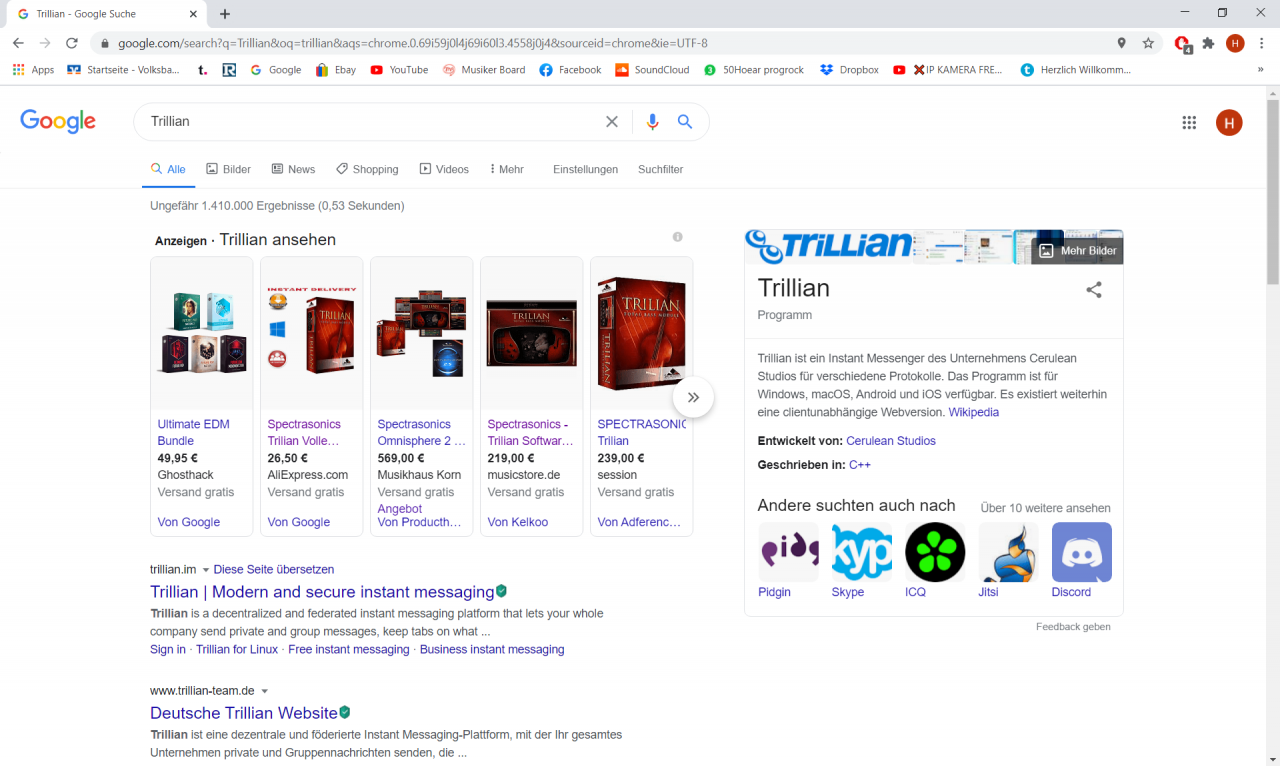Open the Chrome three-dot menu

[x=1262, y=43]
